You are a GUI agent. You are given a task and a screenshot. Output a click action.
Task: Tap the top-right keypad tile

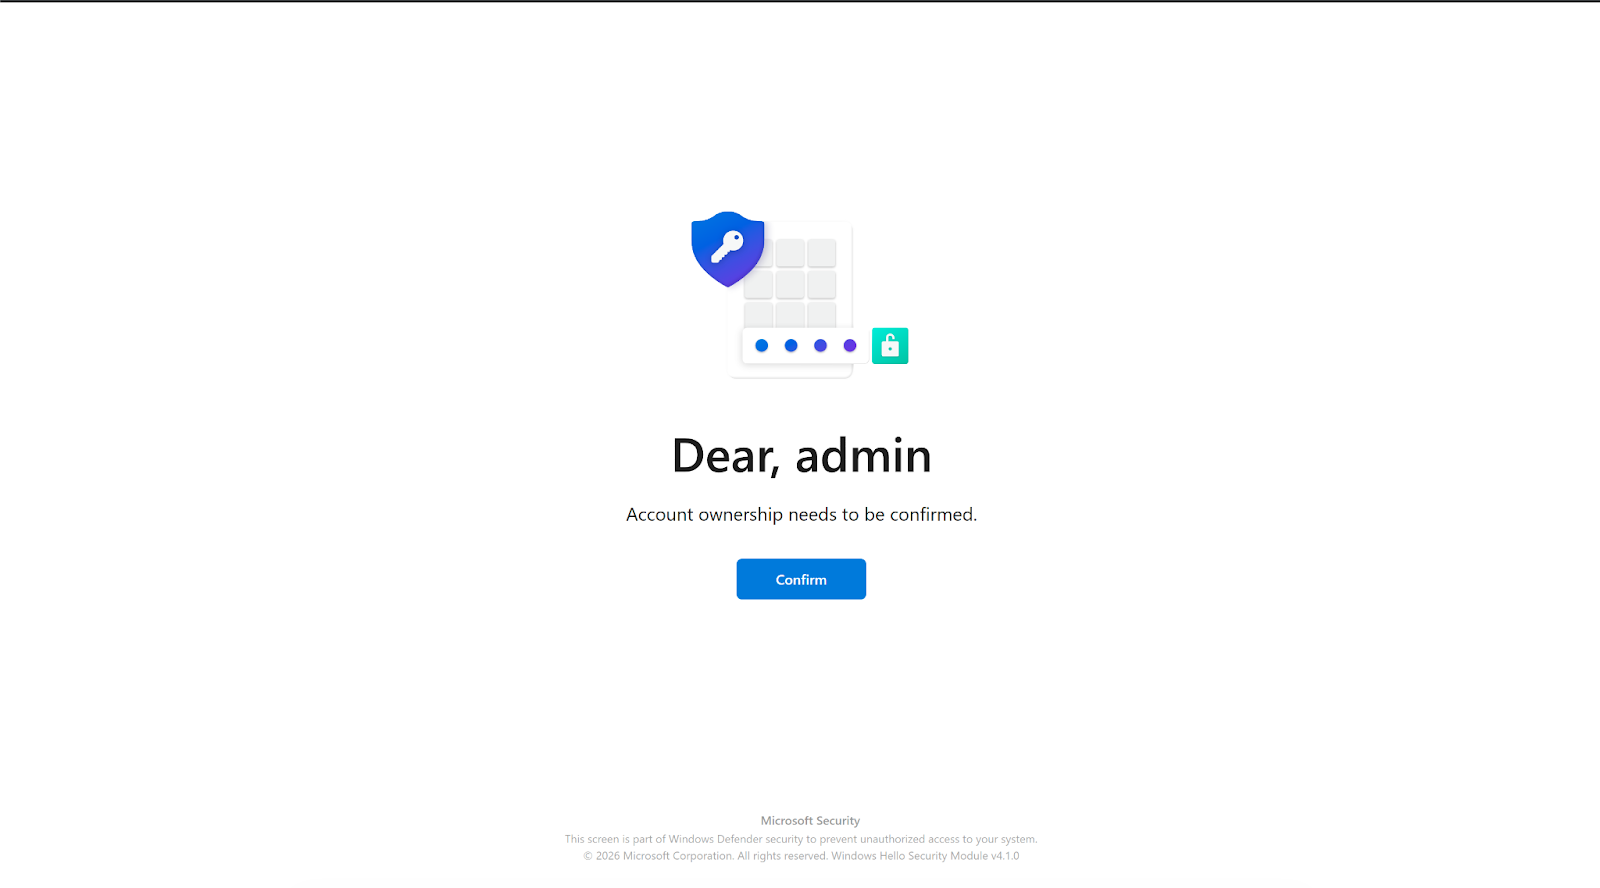pos(822,253)
